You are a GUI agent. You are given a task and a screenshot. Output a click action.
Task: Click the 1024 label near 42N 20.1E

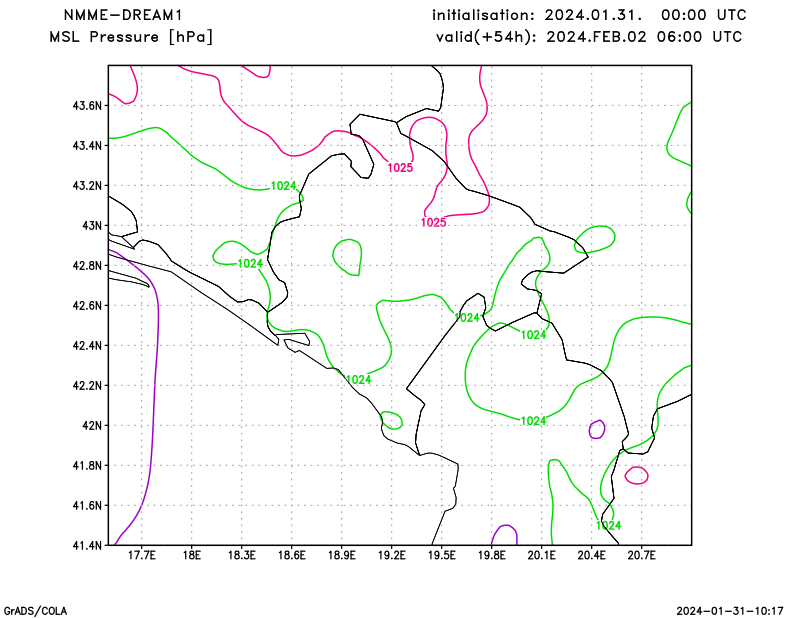pos(533,421)
